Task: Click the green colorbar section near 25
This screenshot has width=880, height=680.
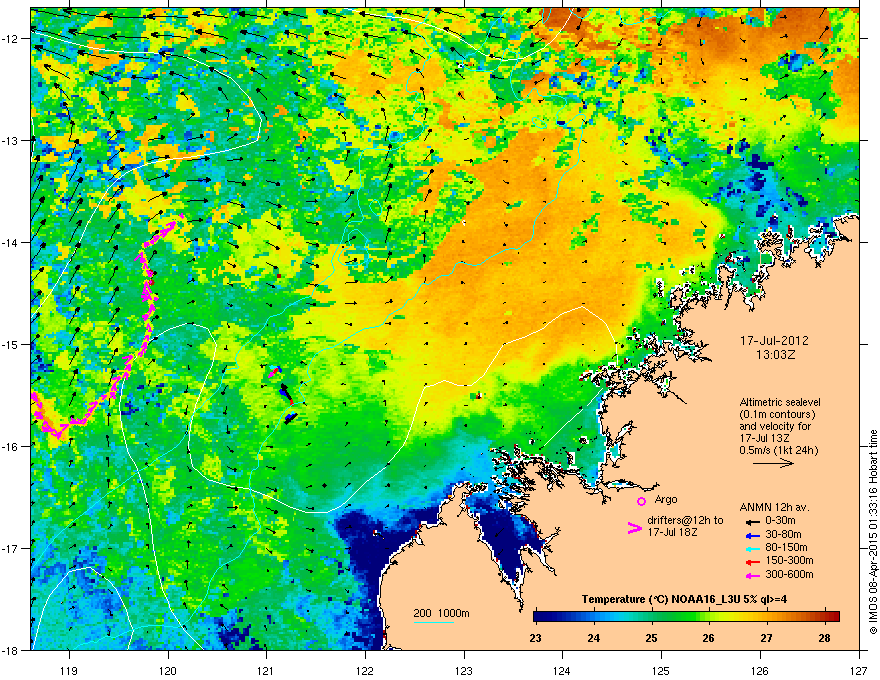Action: tap(651, 616)
